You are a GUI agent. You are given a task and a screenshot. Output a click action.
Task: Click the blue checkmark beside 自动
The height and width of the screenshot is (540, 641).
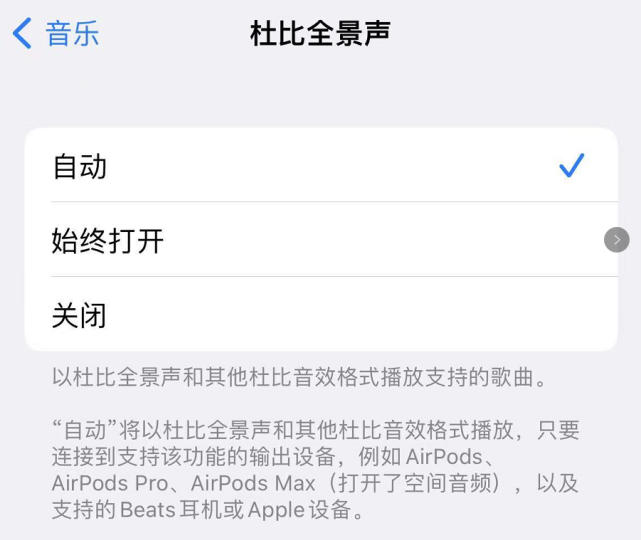coord(572,165)
